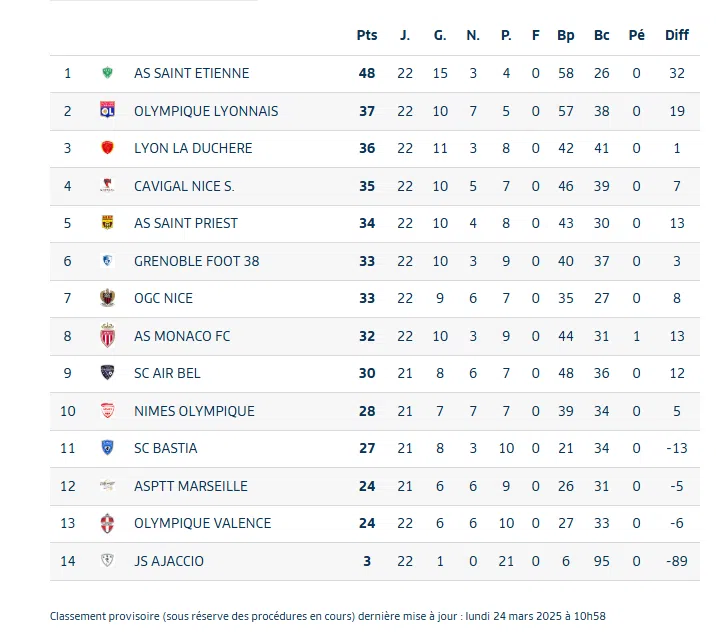Click the SC Bastia club icon
This screenshot has width=716, height=632.
coord(107,448)
